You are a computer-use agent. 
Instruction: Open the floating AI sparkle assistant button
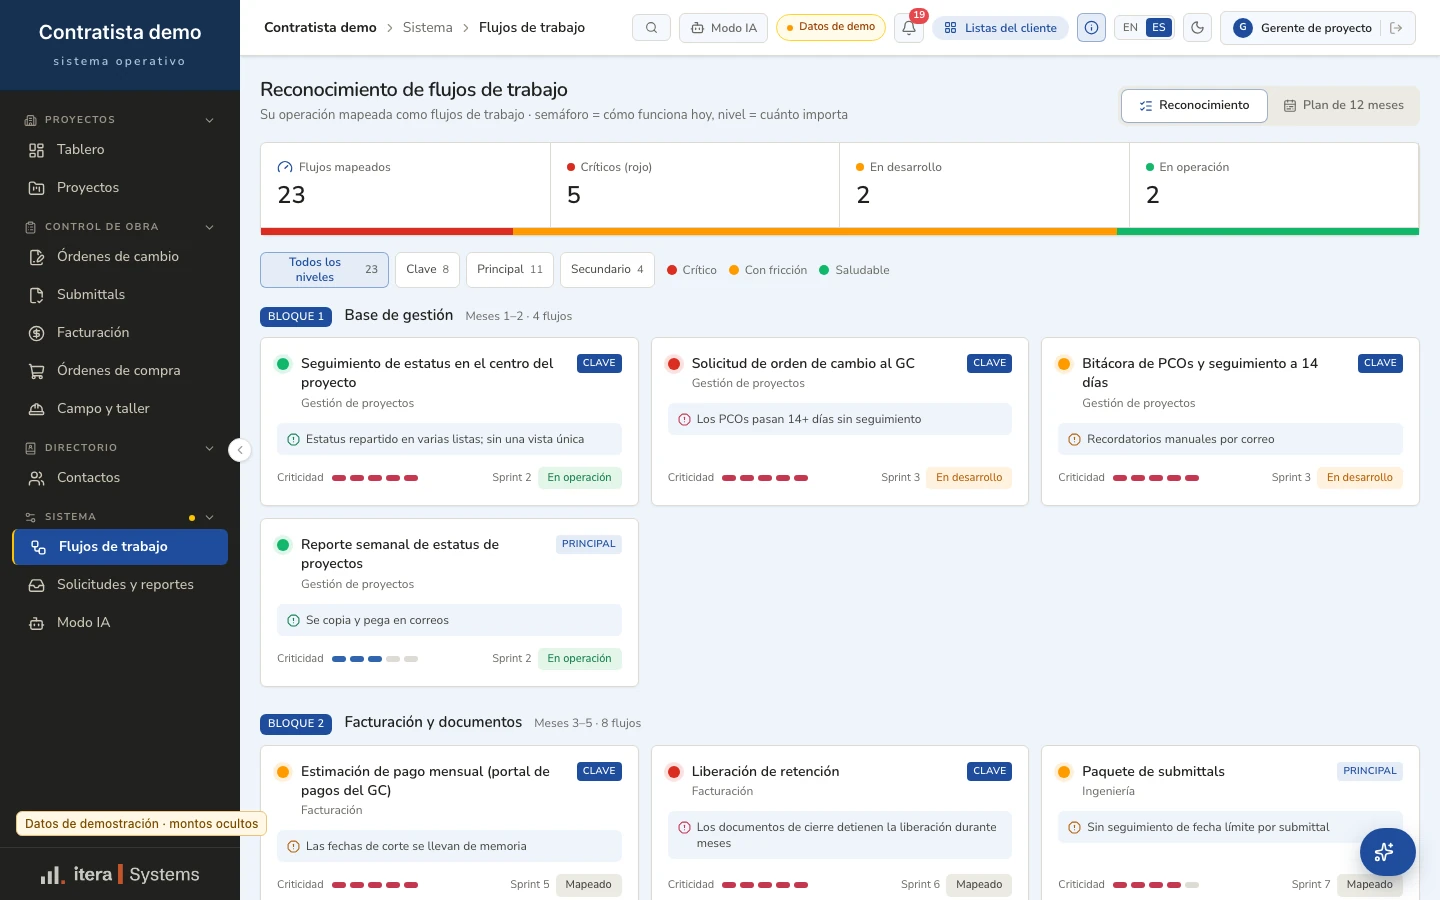[x=1387, y=852]
